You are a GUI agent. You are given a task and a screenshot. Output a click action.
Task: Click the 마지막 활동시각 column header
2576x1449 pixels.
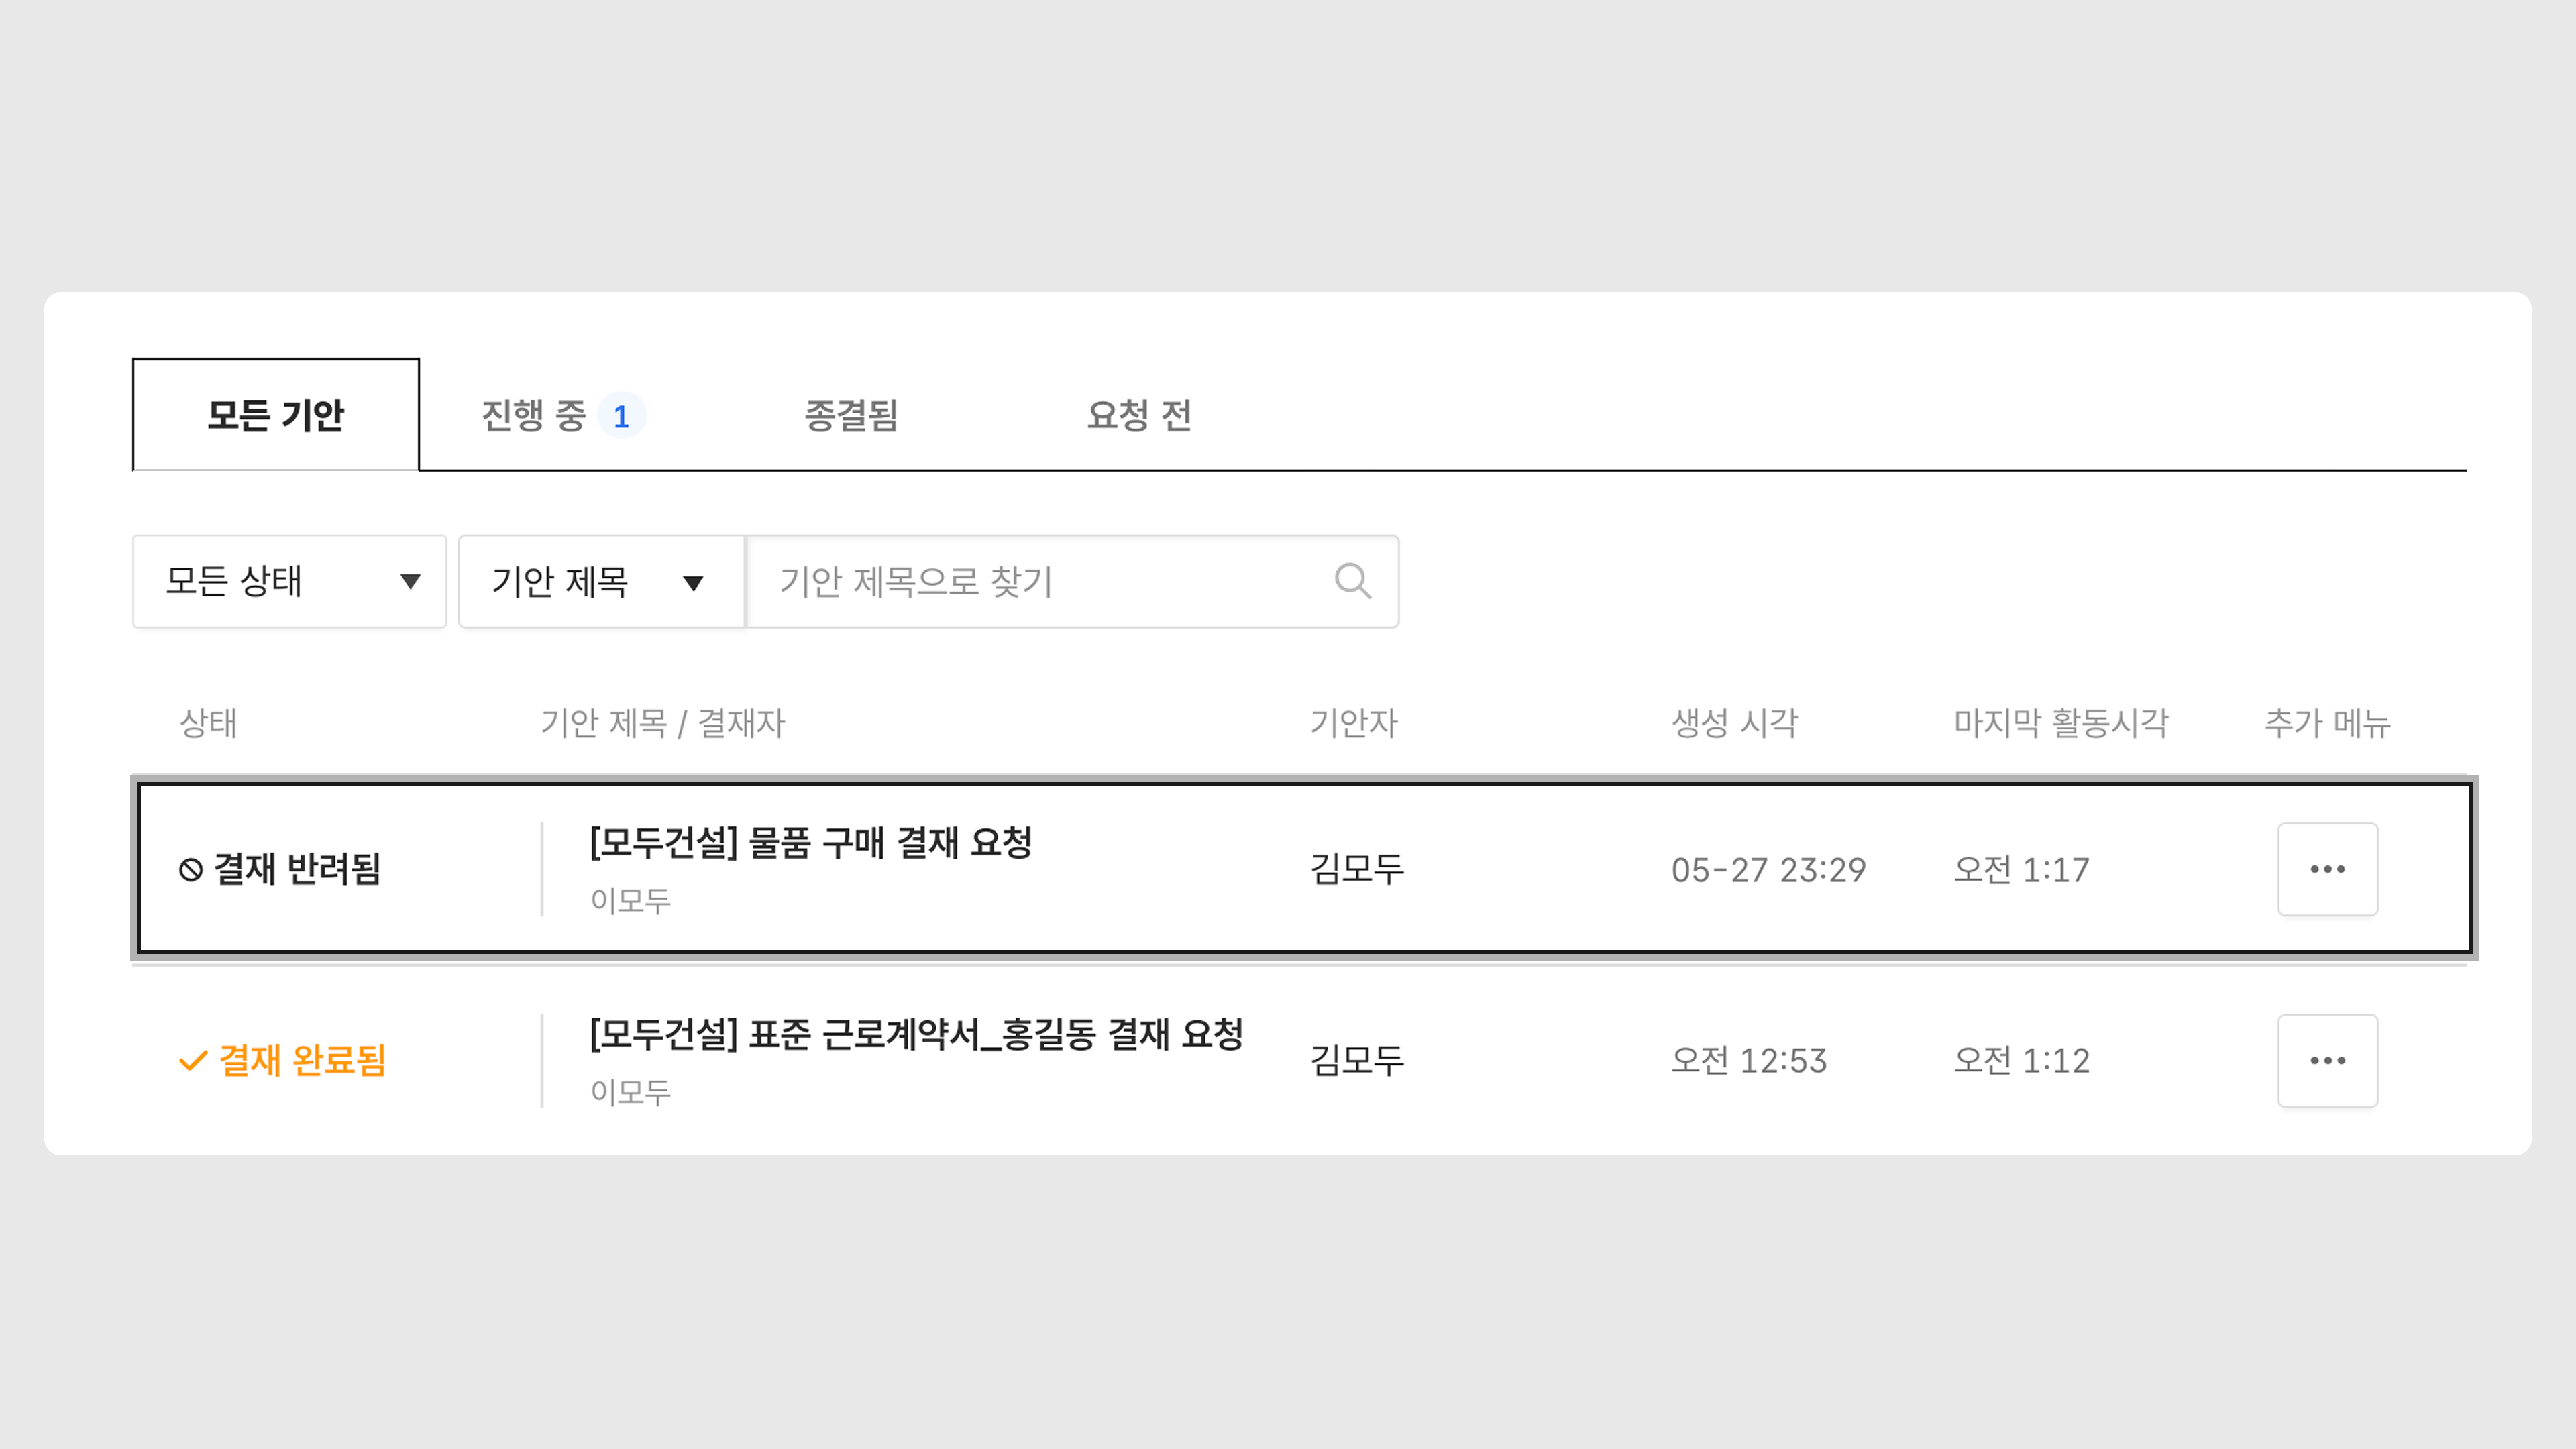tap(2061, 723)
